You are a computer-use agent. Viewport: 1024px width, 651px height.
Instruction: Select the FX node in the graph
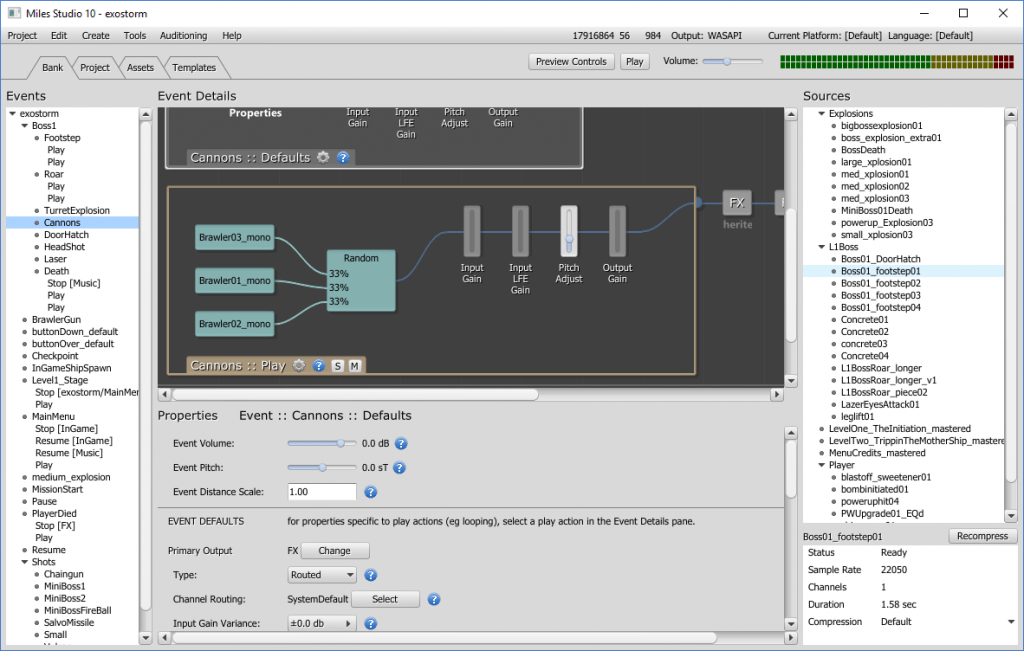(737, 203)
